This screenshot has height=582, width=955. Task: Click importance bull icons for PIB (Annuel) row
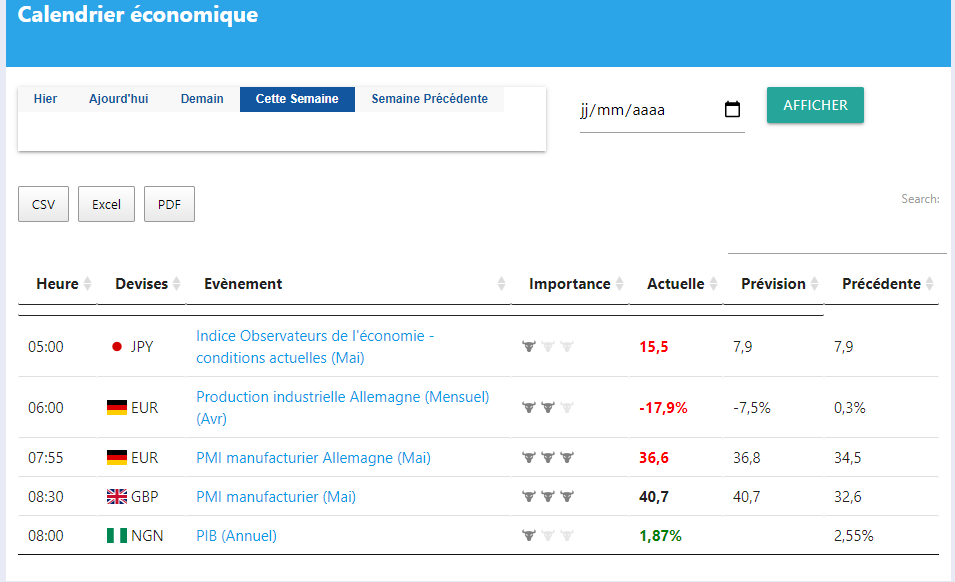[x=548, y=535]
